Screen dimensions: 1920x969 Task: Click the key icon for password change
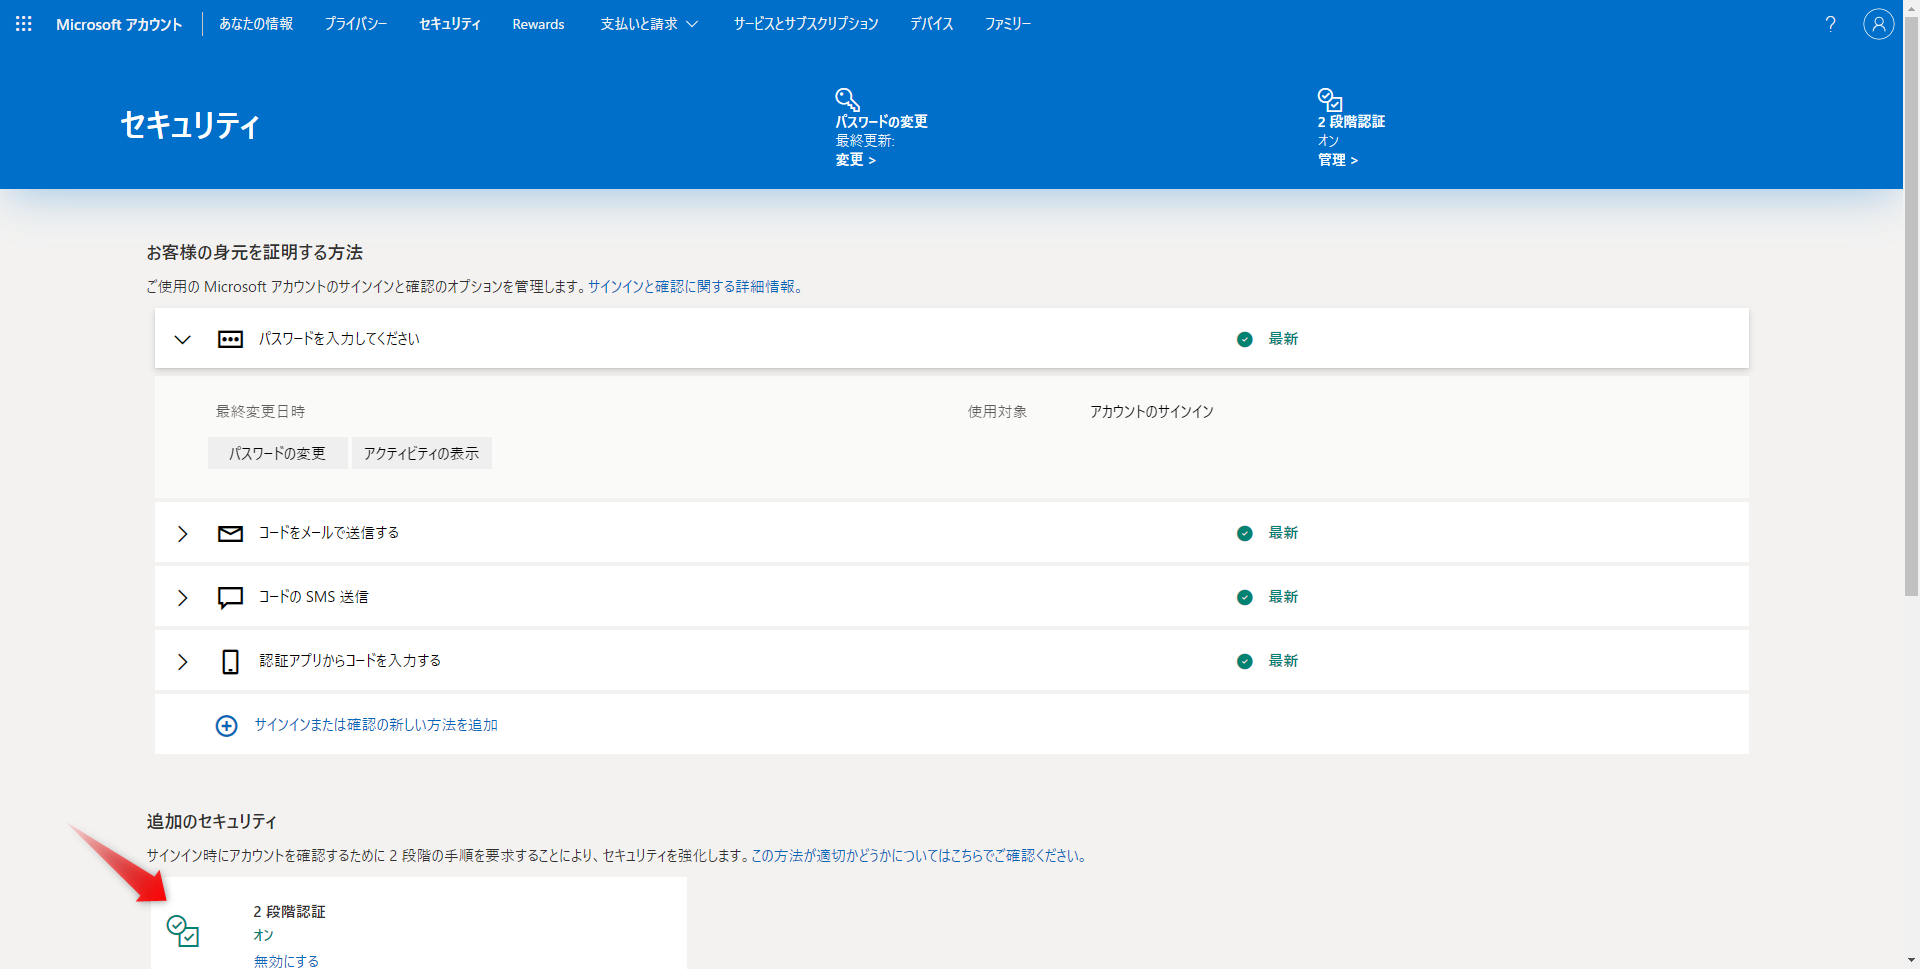(847, 99)
